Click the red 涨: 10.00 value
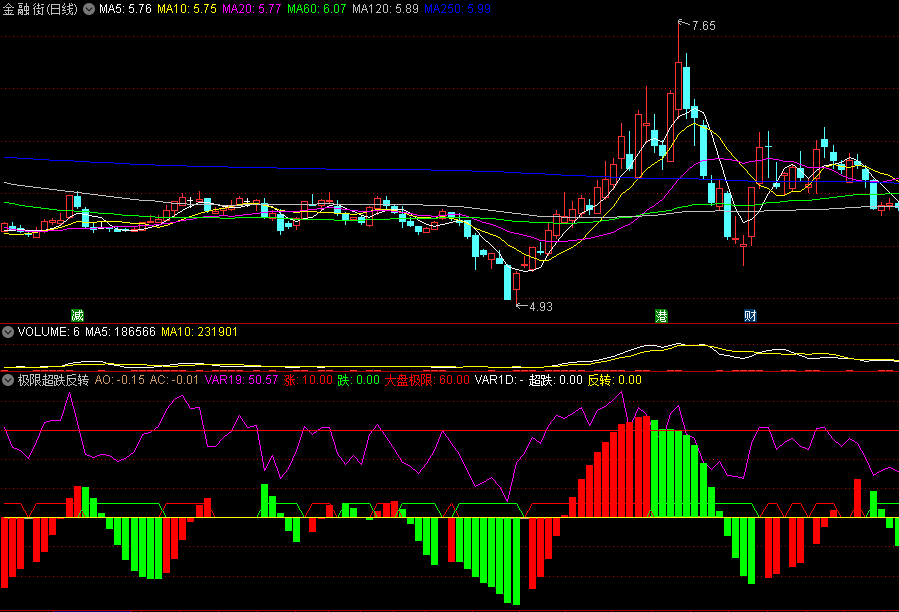 (308, 380)
